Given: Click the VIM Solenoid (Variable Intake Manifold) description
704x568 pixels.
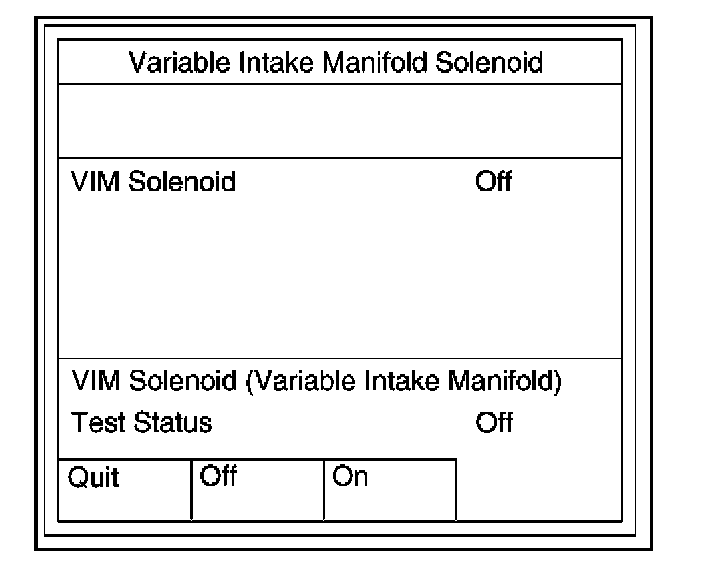Looking at the screenshot, I should [x=317, y=383].
